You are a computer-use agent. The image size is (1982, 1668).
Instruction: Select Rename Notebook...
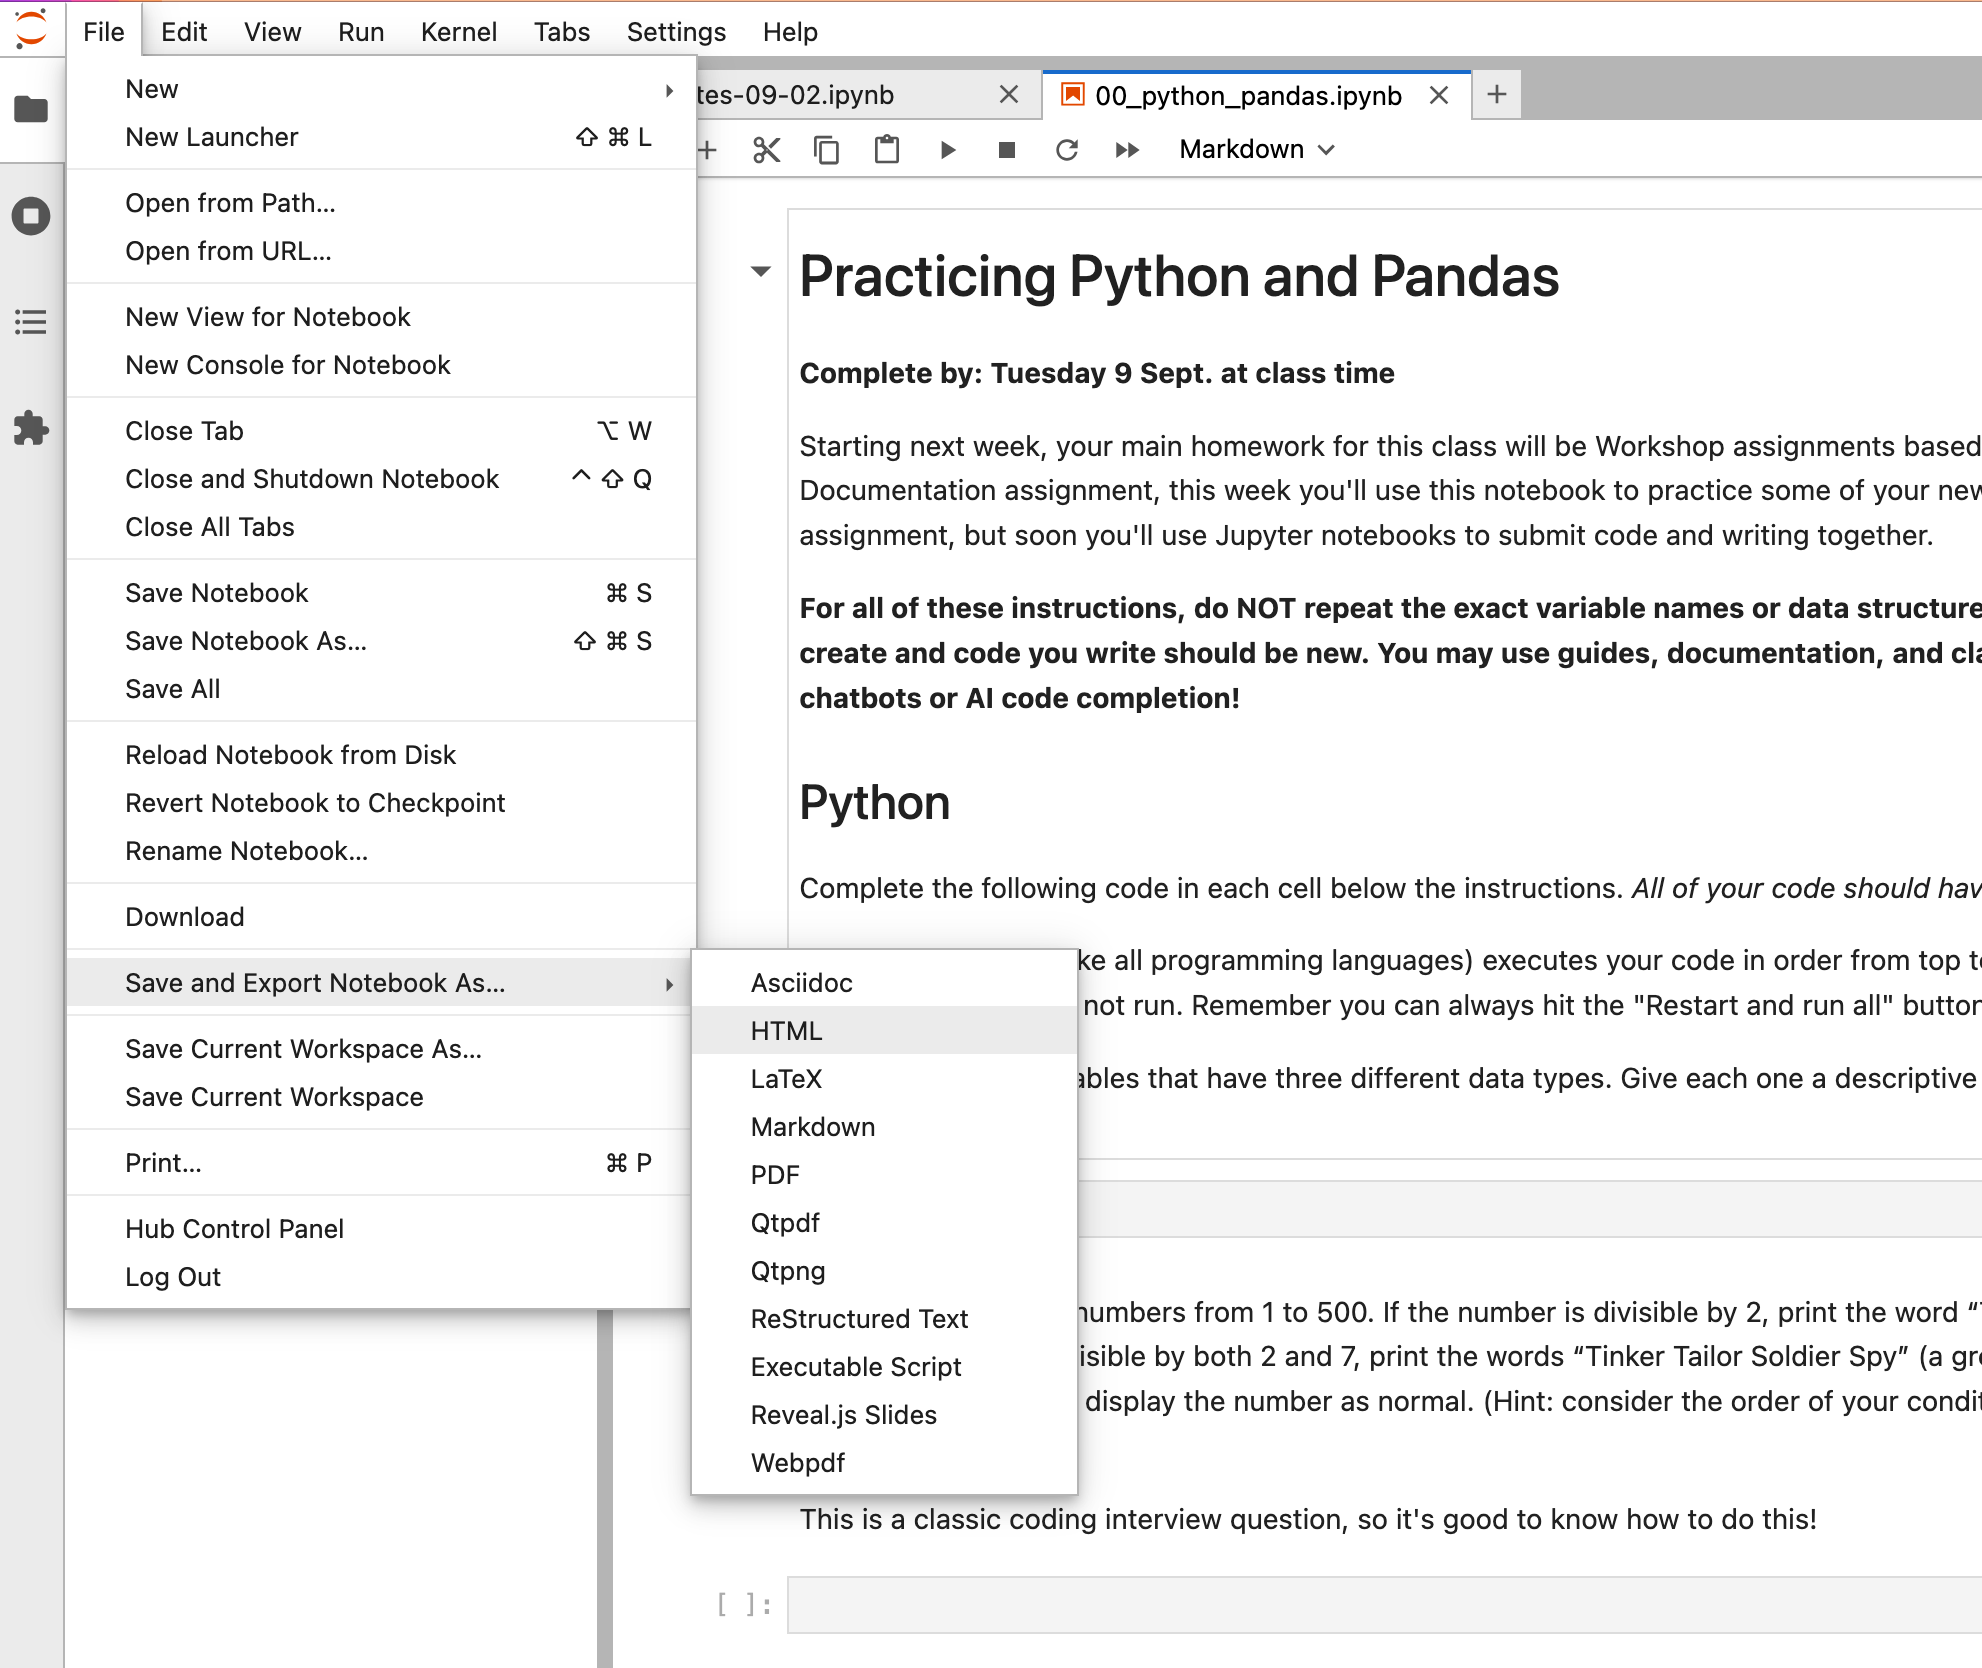click(381, 851)
